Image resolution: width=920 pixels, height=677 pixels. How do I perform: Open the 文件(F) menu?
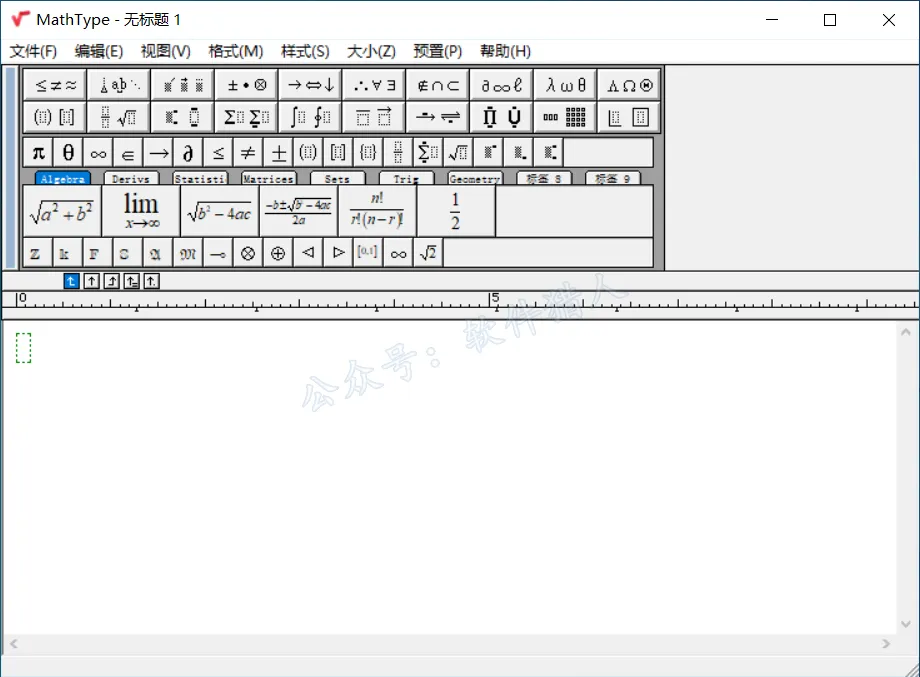point(33,52)
